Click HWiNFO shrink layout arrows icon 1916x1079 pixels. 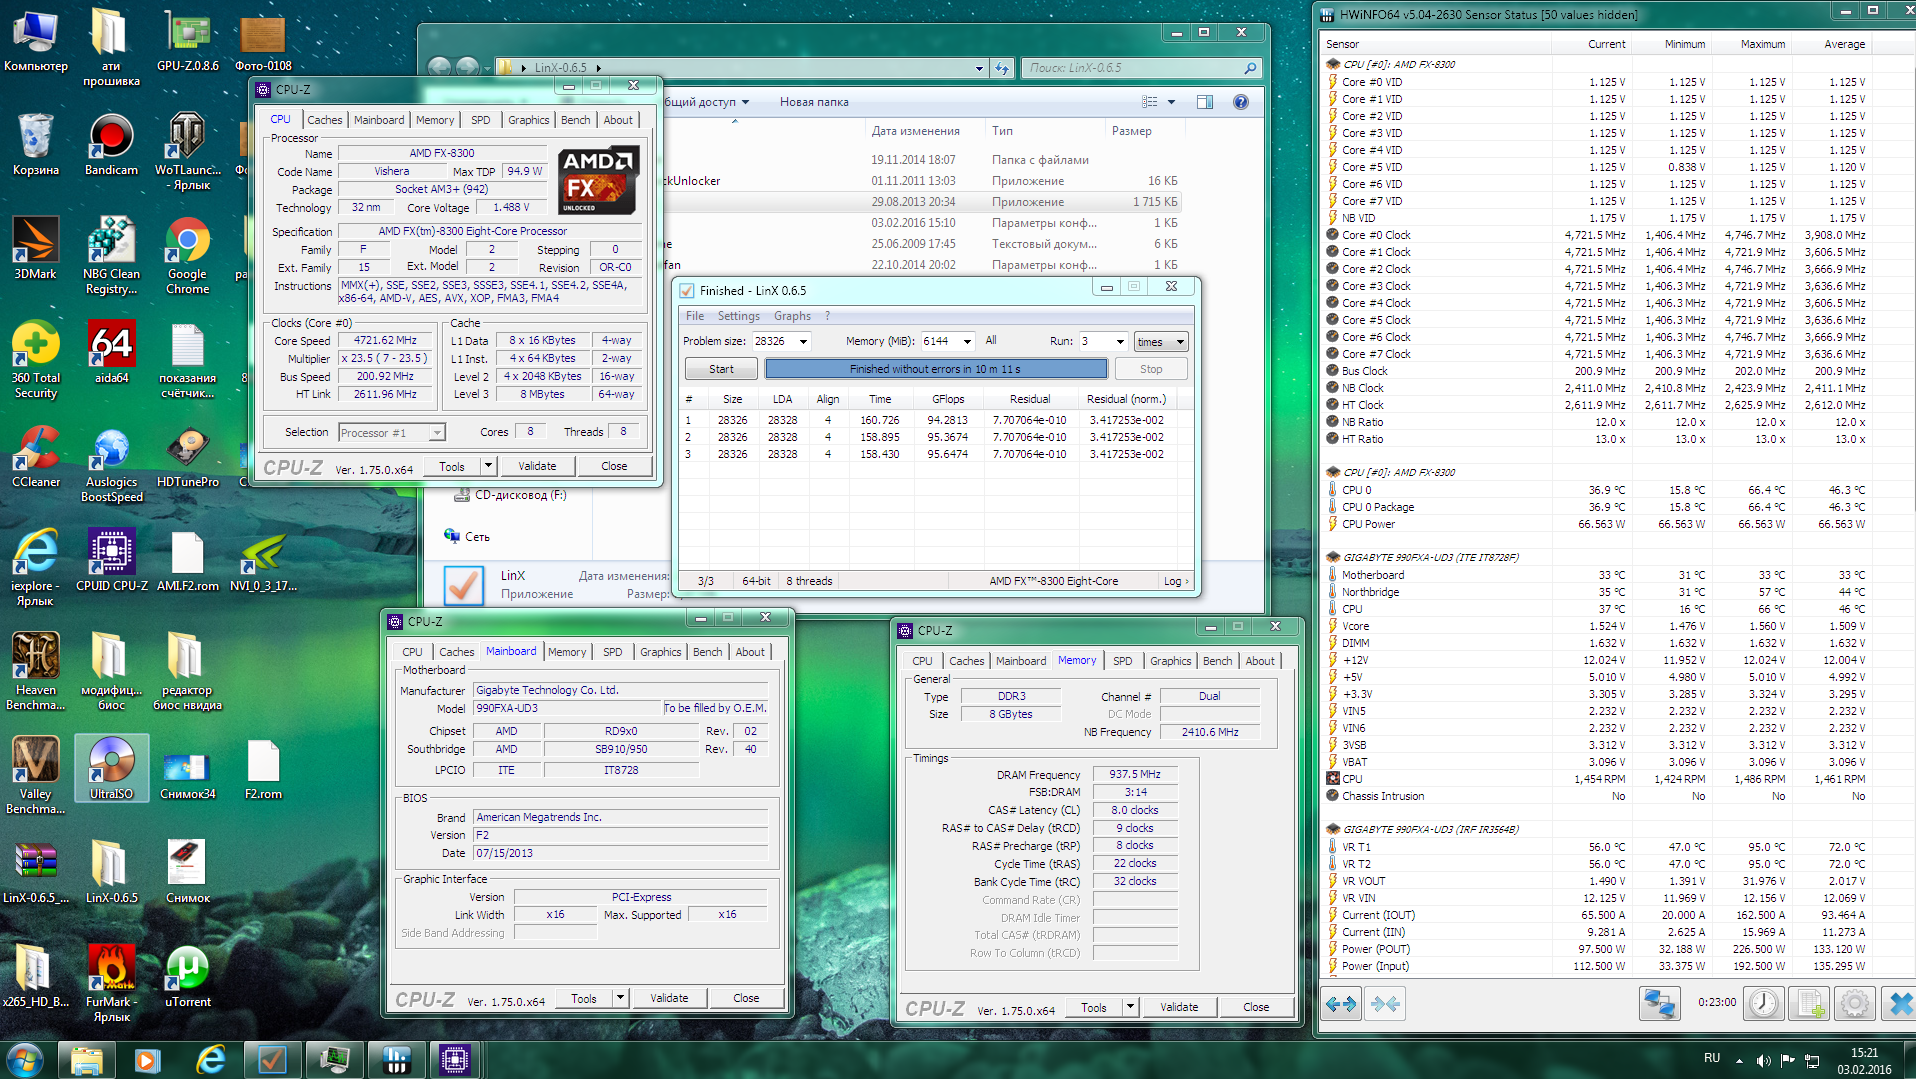pyautogui.click(x=1385, y=1003)
